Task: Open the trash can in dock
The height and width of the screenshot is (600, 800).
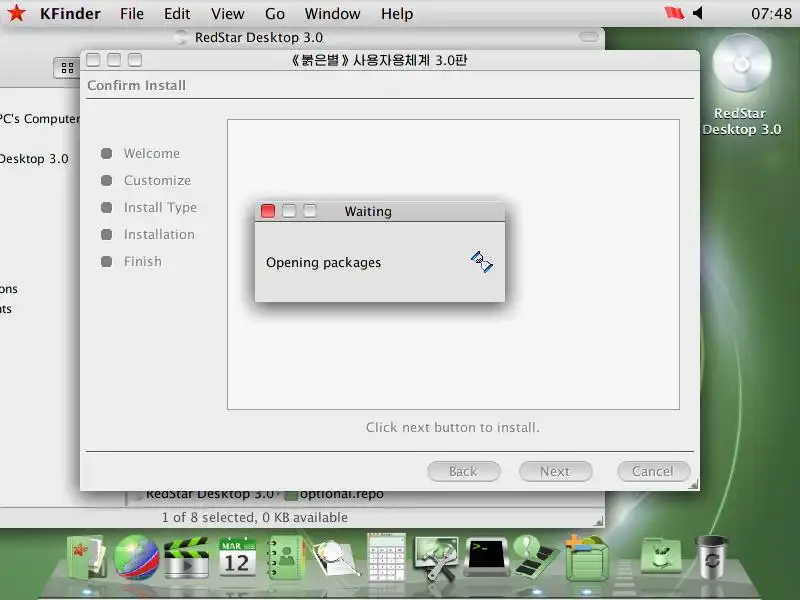Action: pyautogui.click(x=711, y=557)
